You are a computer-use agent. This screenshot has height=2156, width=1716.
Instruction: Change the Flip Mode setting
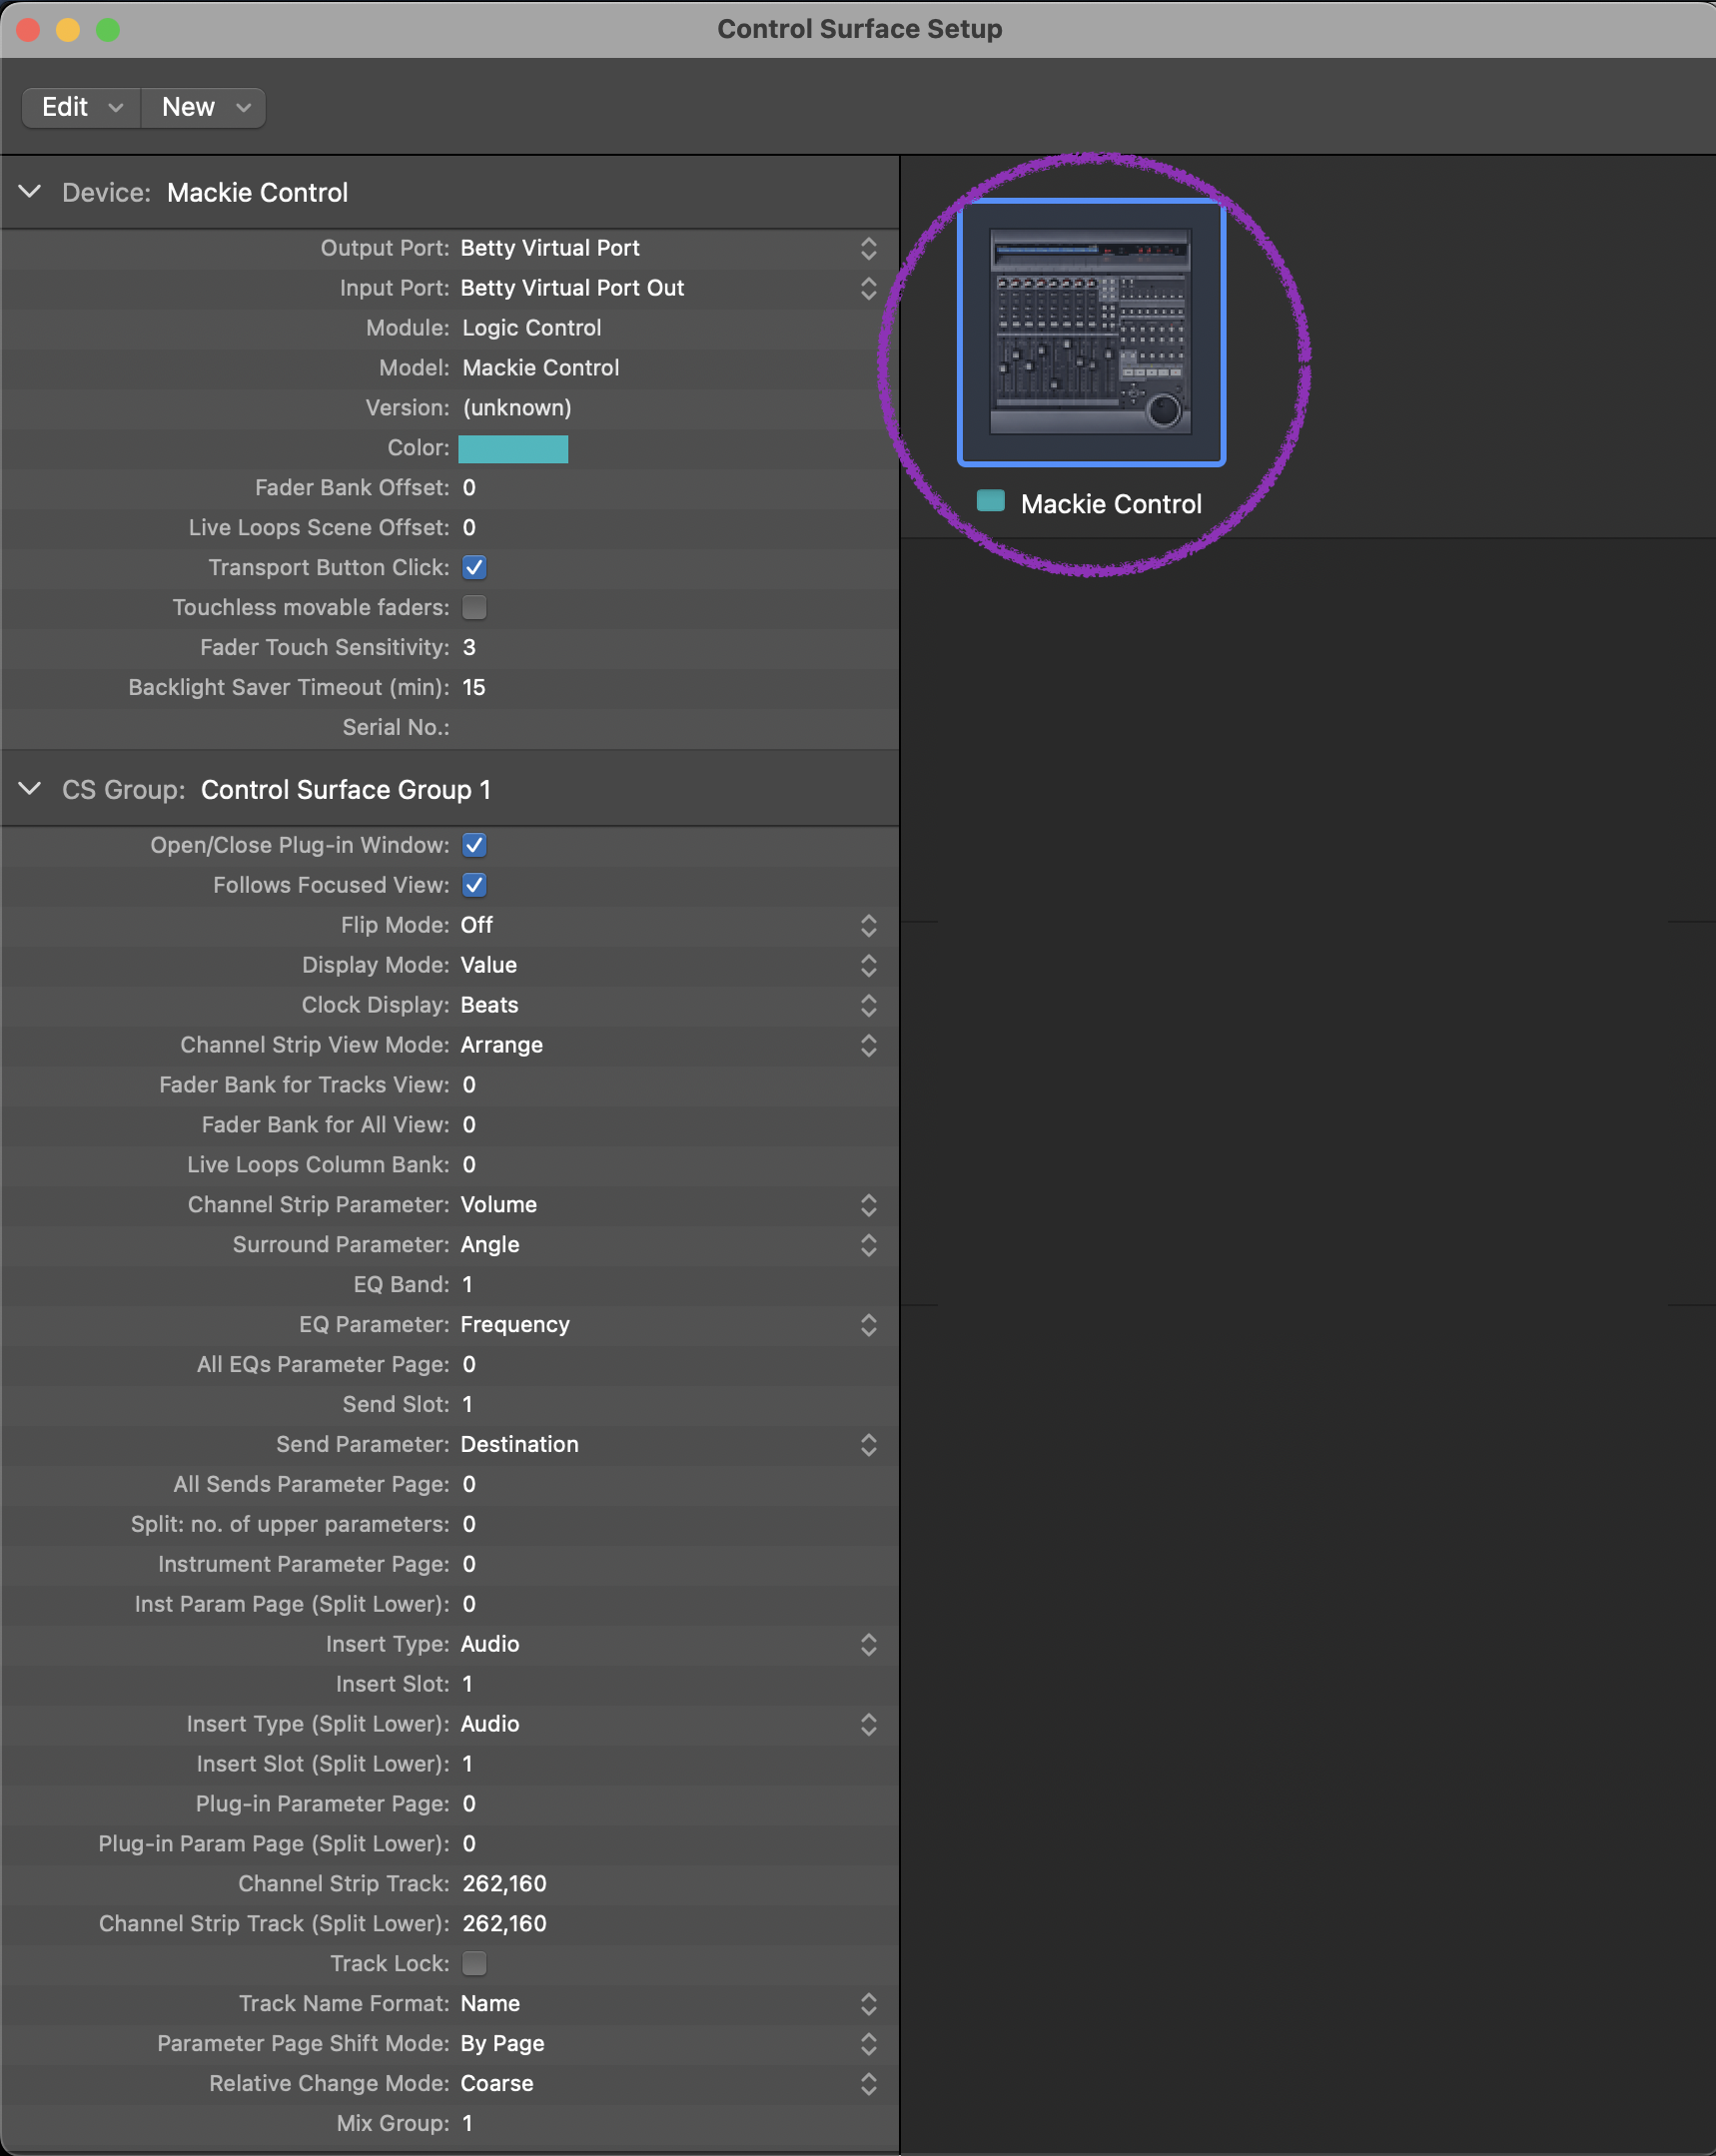(868, 925)
